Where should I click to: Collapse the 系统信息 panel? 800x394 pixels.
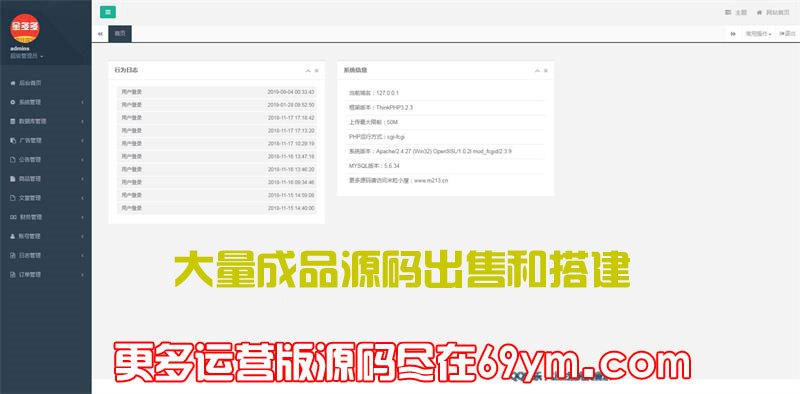pyautogui.click(x=537, y=70)
